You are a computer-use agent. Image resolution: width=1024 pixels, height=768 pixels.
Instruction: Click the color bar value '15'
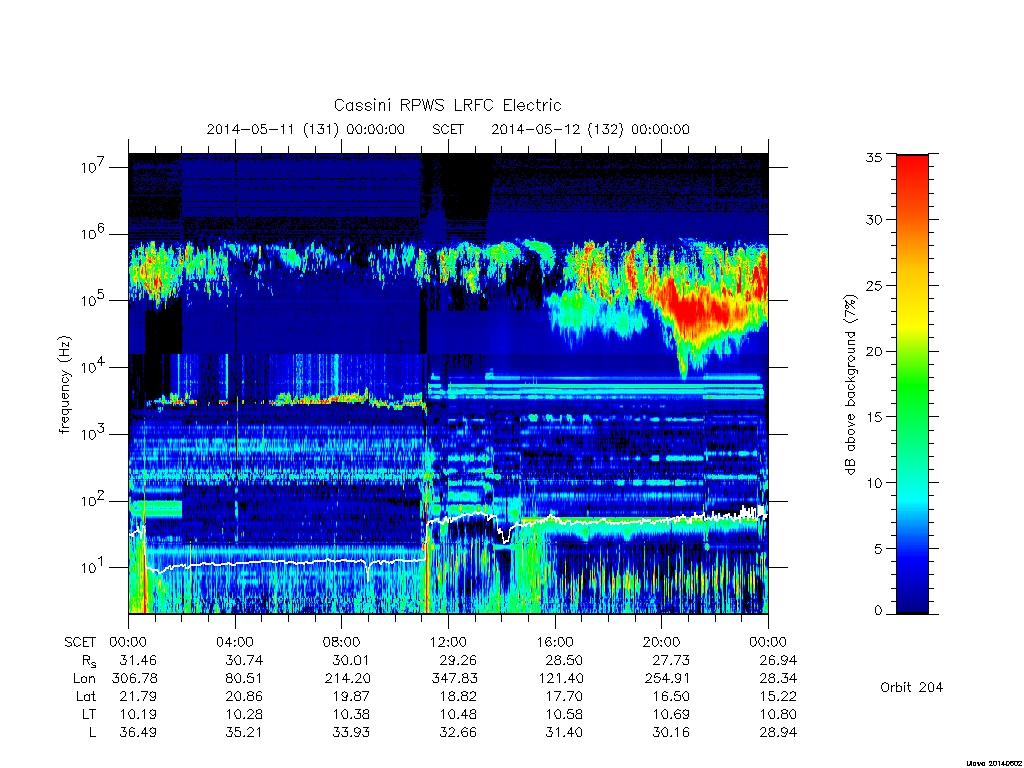[873, 417]
